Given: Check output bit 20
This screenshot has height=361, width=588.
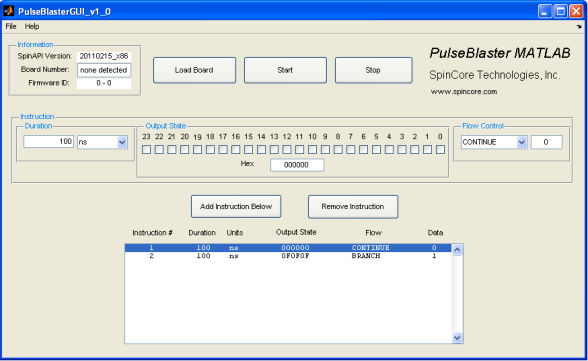Looking at the screenshot, I should pos(185,150).
